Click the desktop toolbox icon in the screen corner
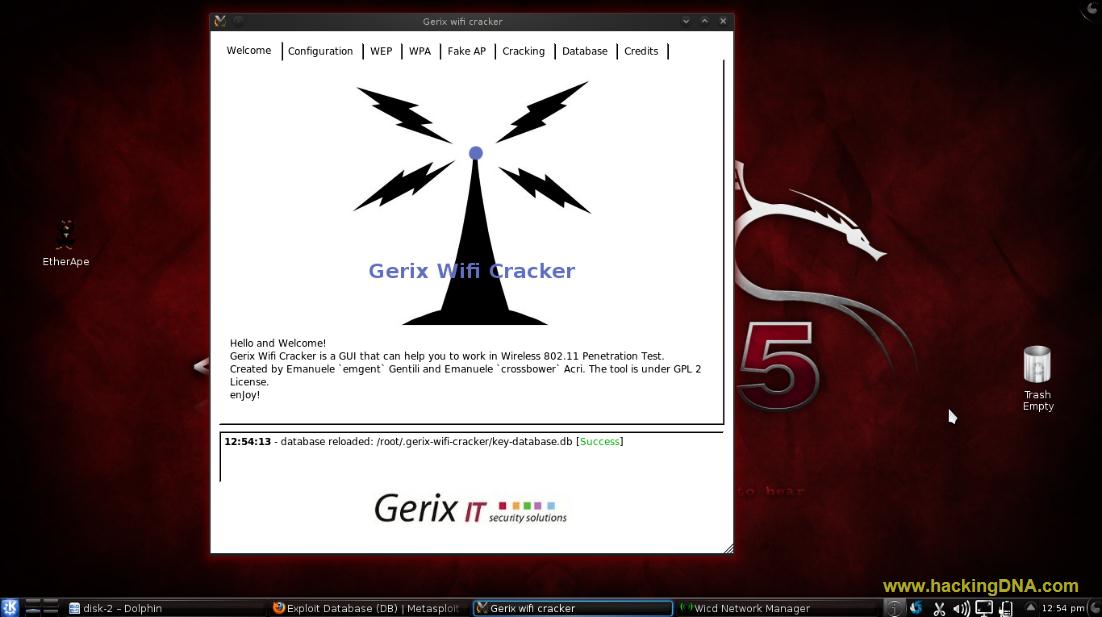Image resolution: width=1102 pixels, height=617 pixels. (1092, 9)
